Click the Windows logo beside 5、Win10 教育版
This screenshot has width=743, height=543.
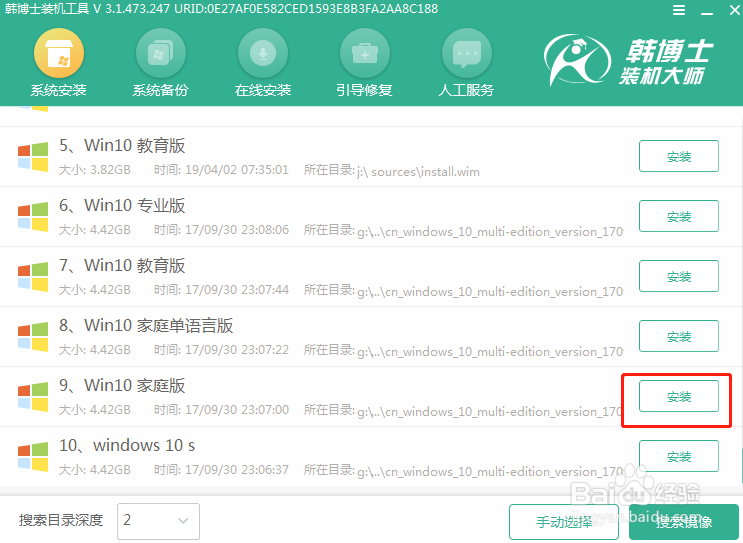click(33, 157)
